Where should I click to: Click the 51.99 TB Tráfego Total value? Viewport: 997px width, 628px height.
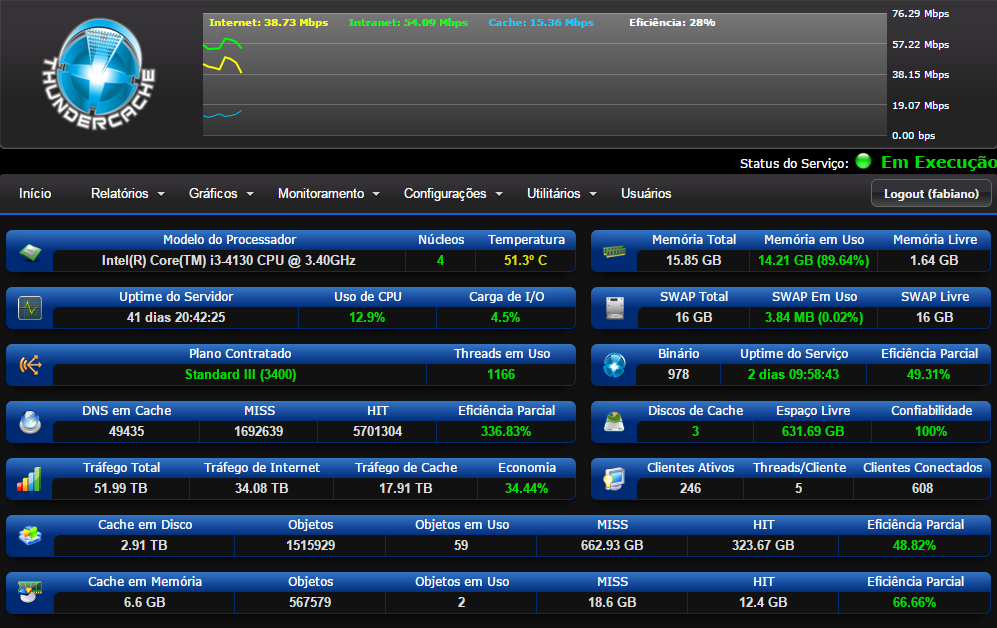click(x=121, y=488)
